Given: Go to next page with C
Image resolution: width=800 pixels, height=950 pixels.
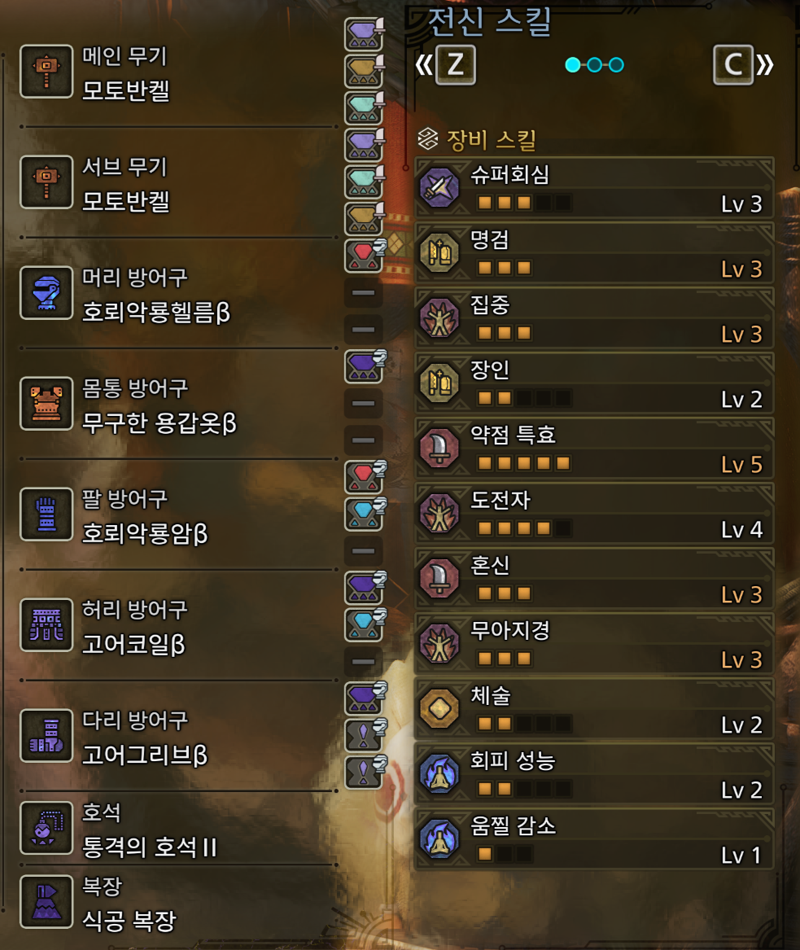Looking at the screenshot, I should coord(733,64).
